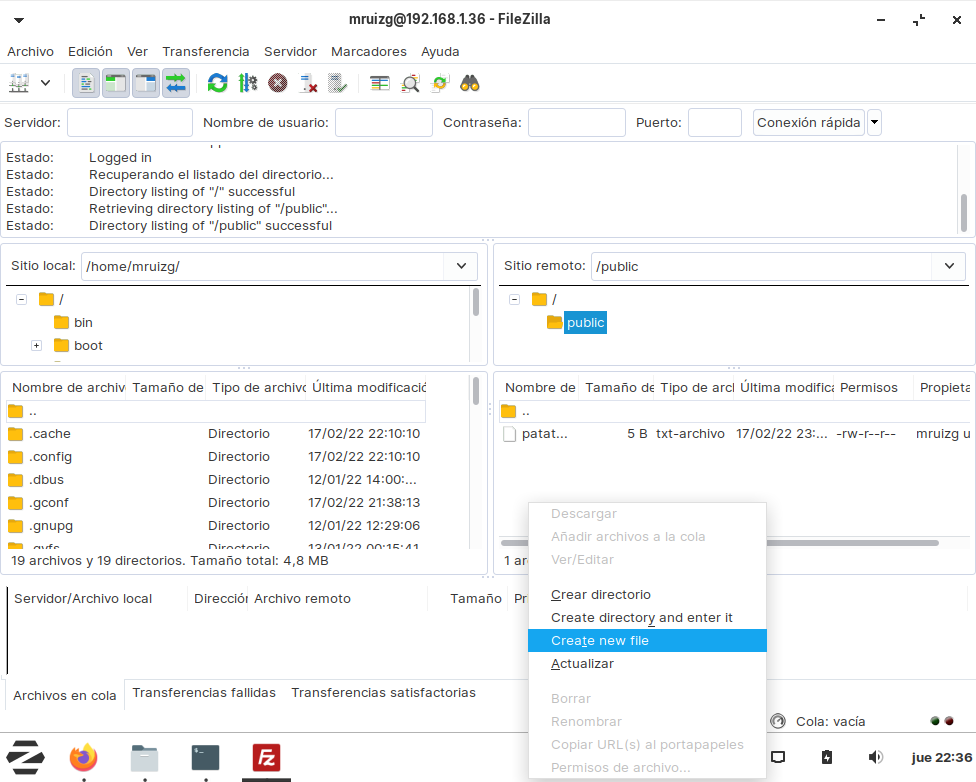Open Site Manager dropdown arrow
976x782 pixels.
pyautogui.click(x=45, y=83)
